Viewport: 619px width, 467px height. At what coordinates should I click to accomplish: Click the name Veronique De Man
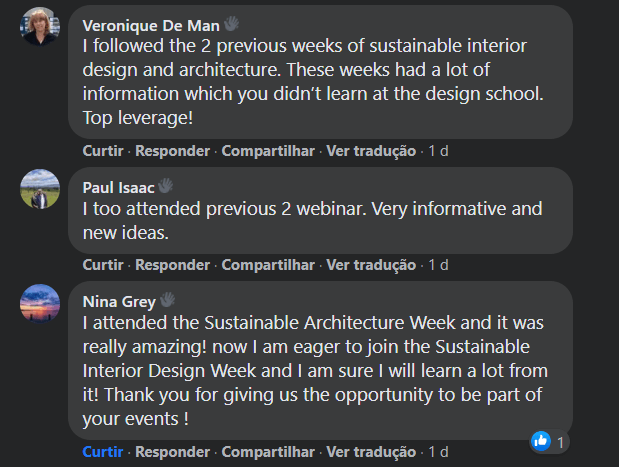(x=150, y=24)
